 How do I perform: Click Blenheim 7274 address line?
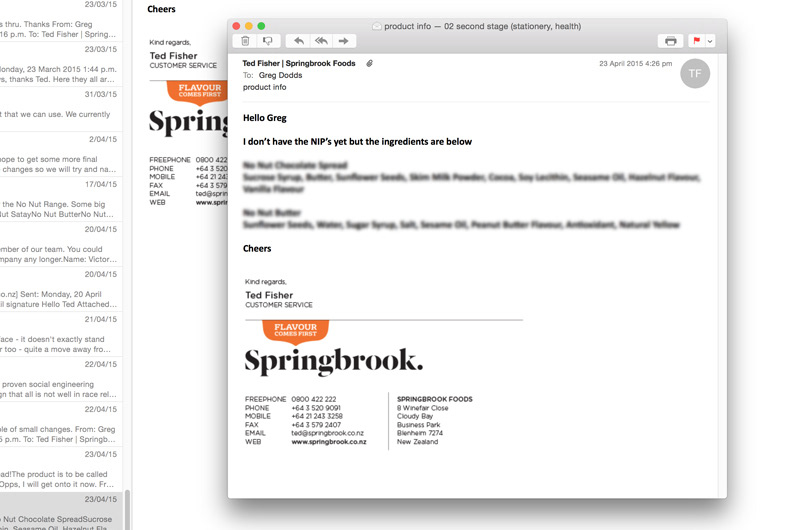pyautogui.click(x=420, y=433)
